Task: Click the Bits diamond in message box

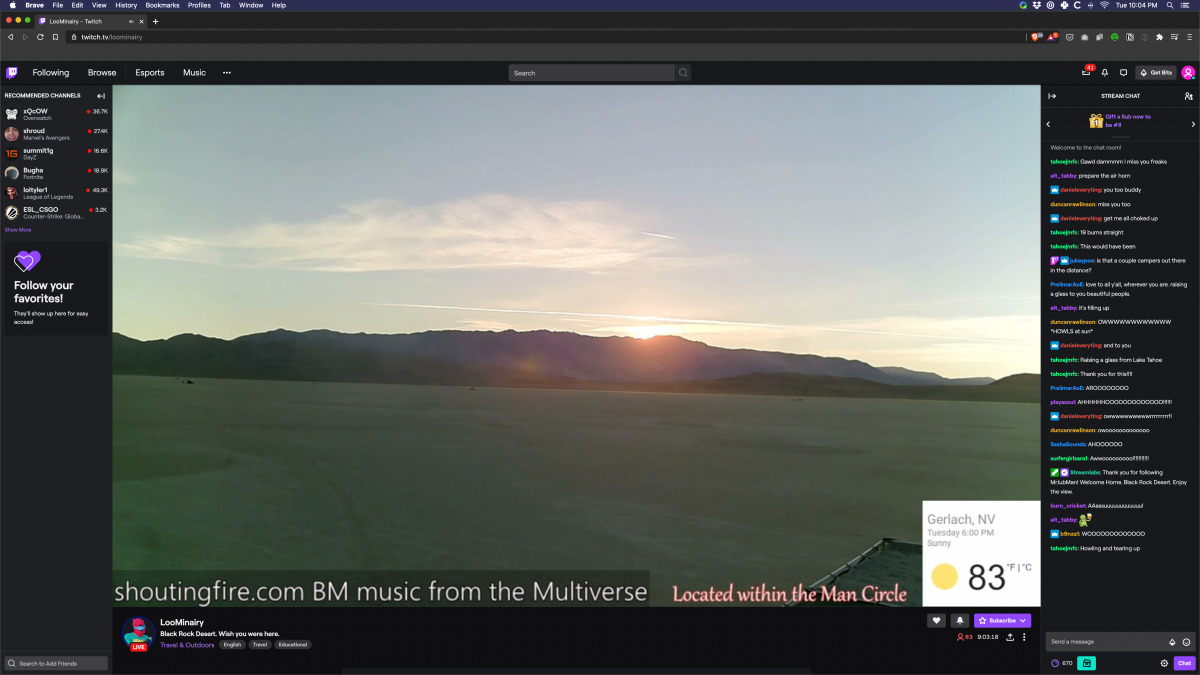Action: (1172, 642)
